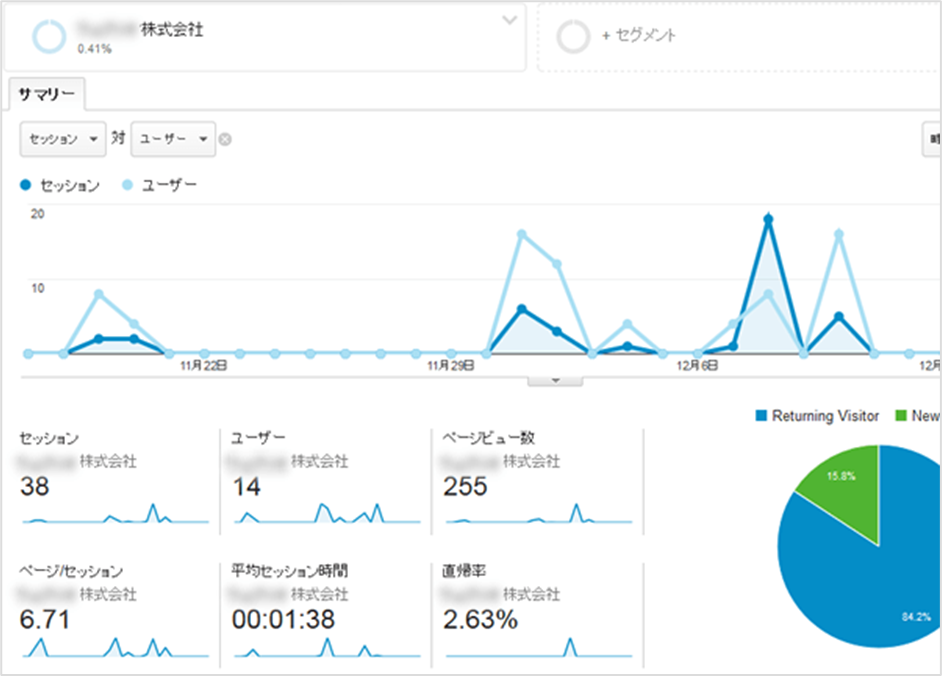The height and width of the screenshot is (676, 942).
Task: Click the 11月22日 axis label
Action: [204, 365]
